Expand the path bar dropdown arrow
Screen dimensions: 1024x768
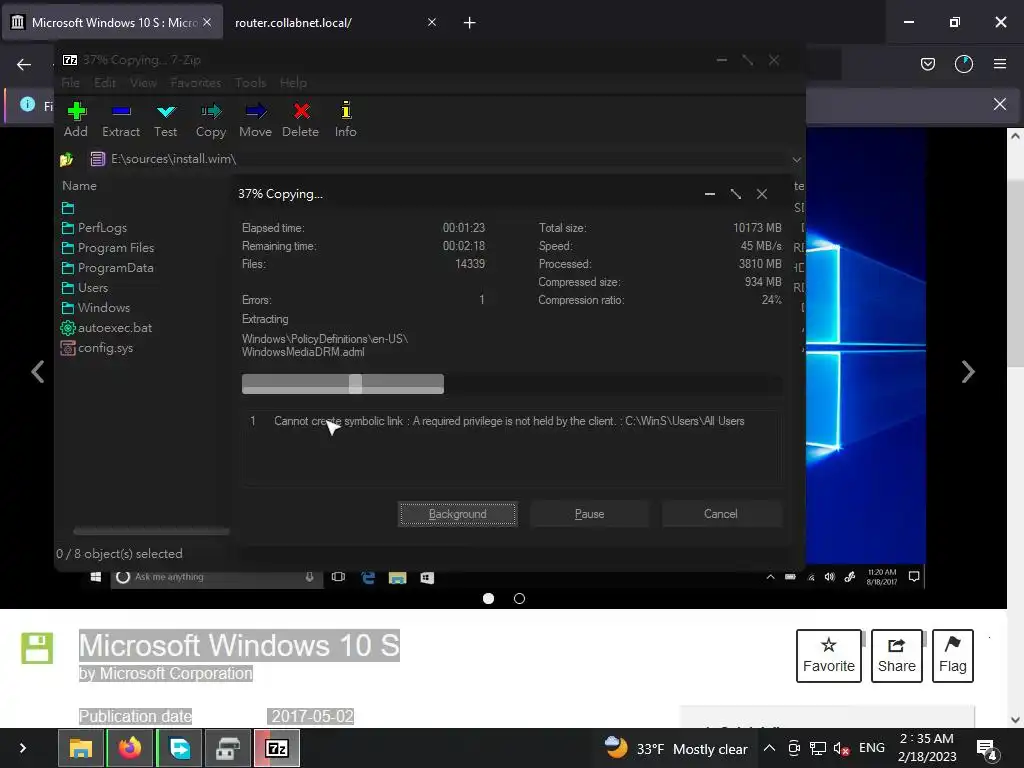coord(797,159)
